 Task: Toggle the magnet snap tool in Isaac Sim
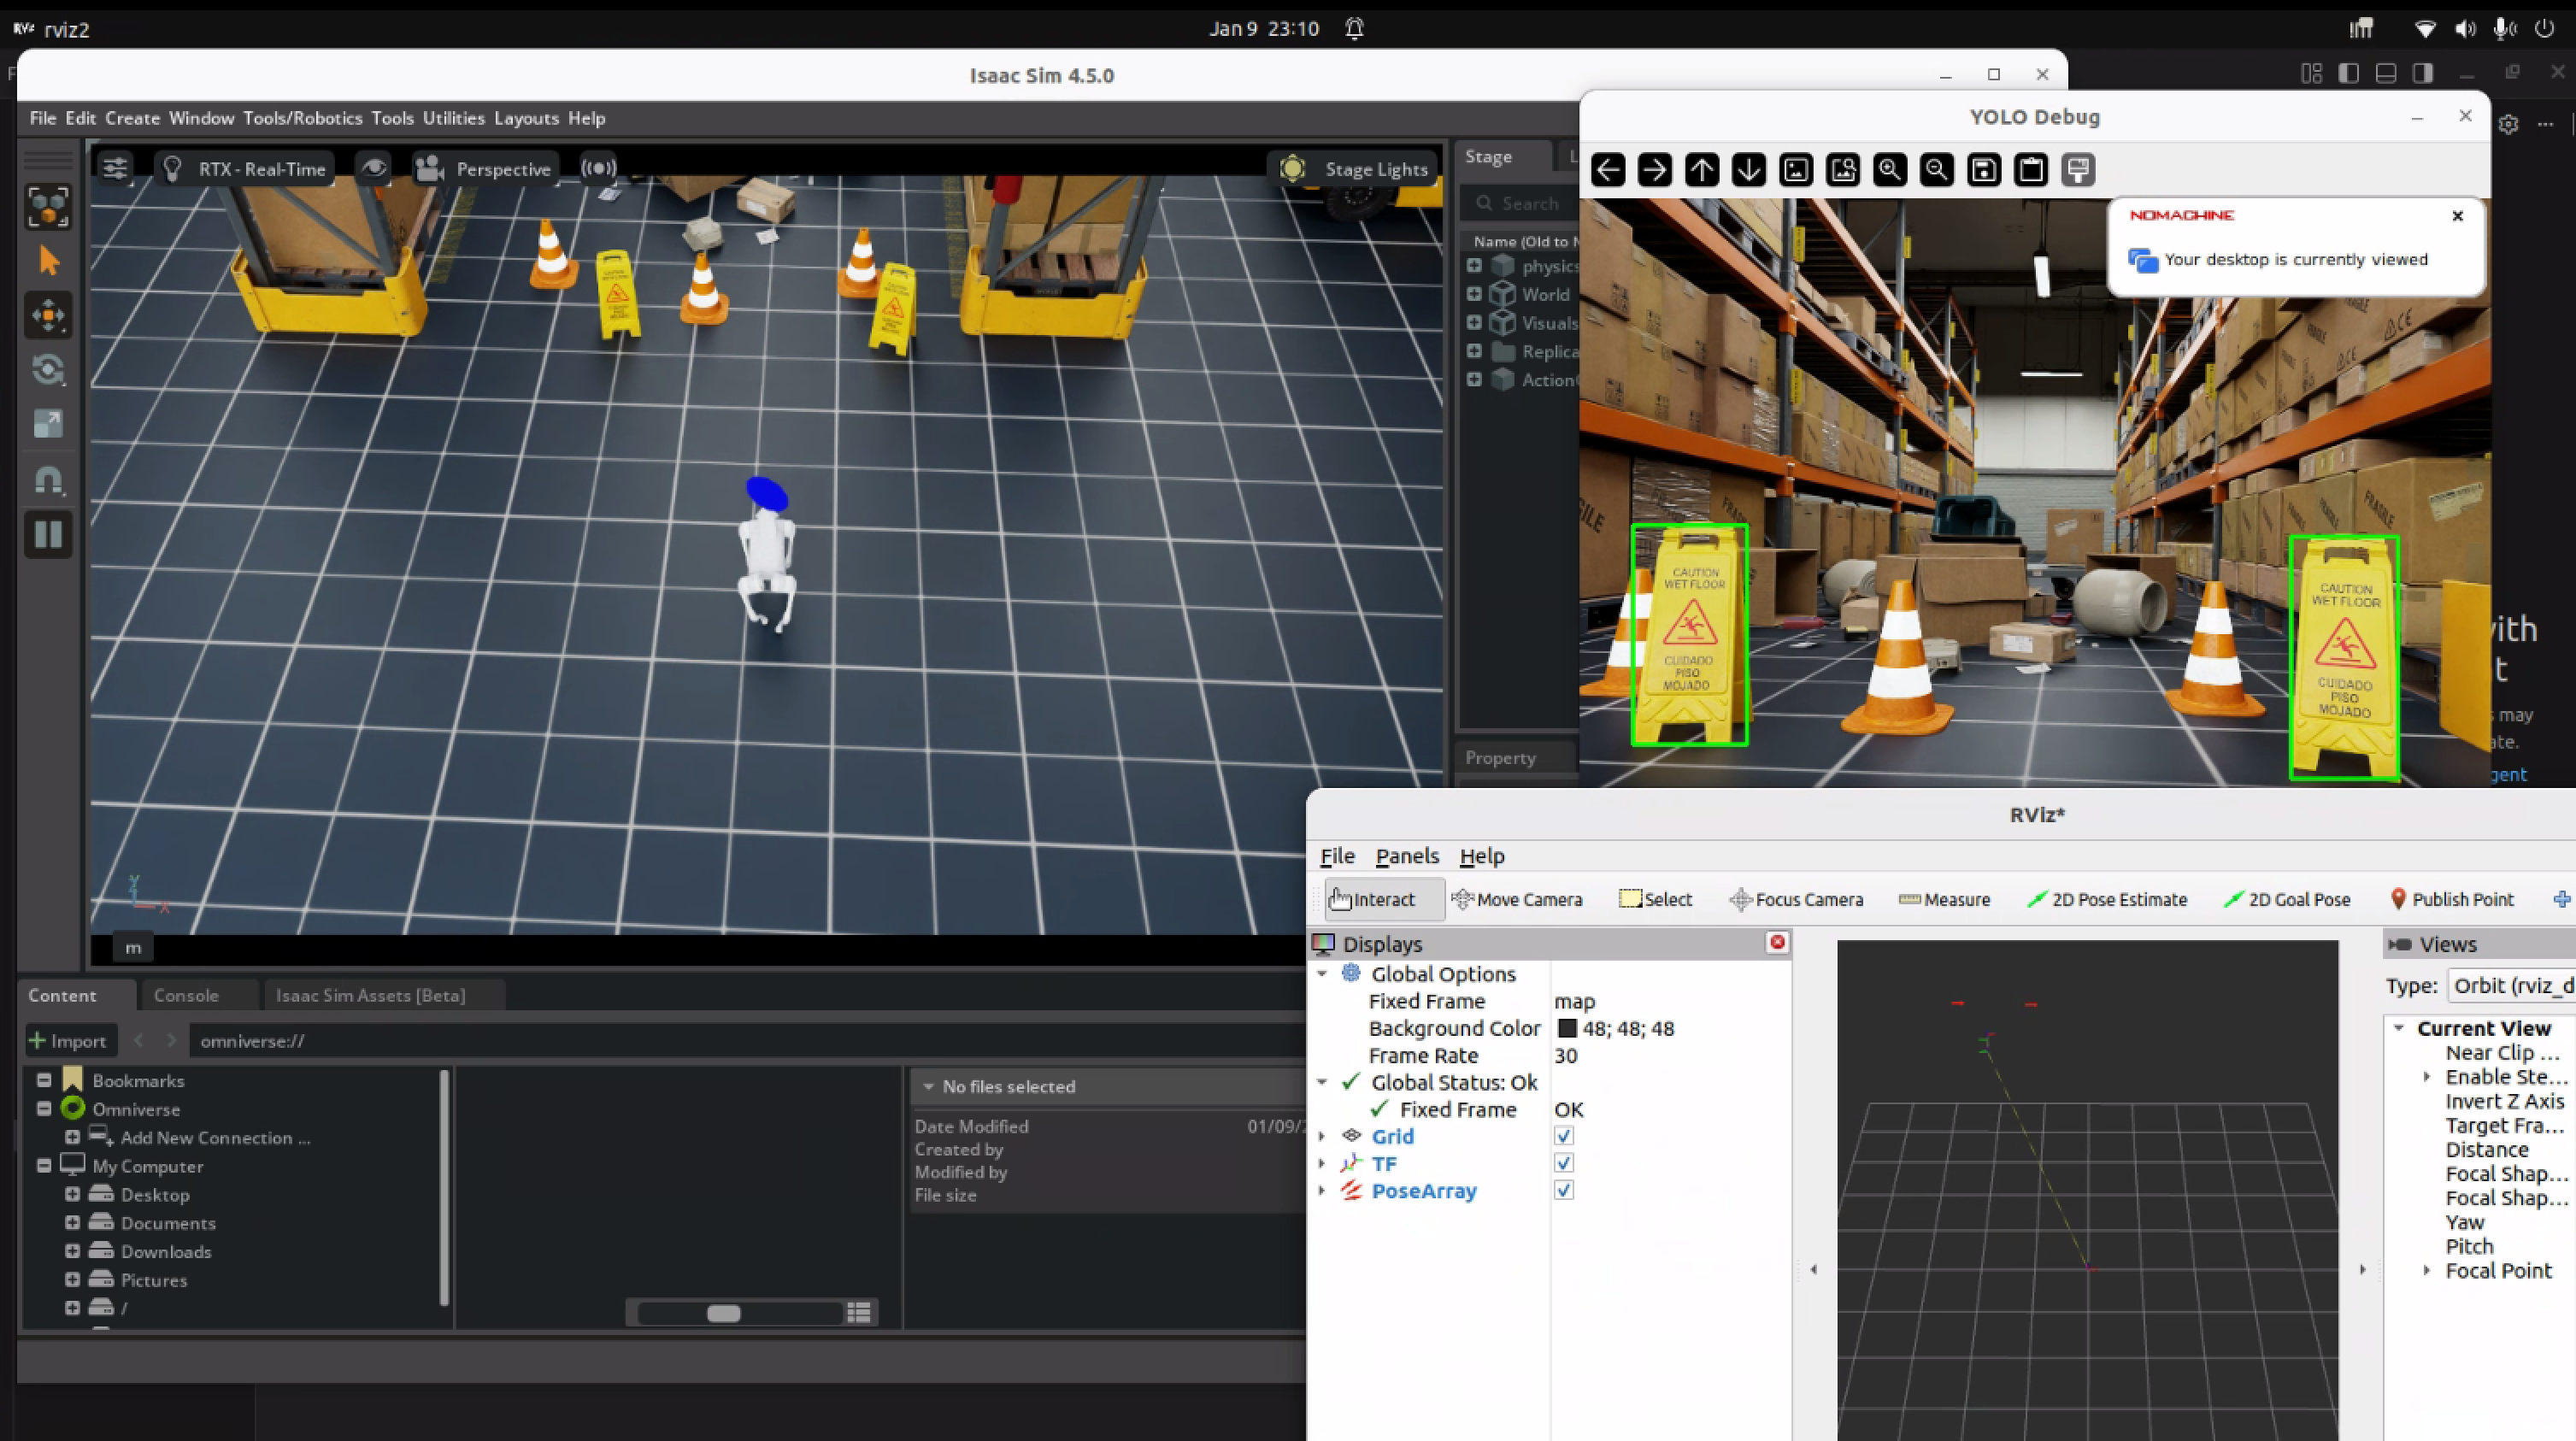(x=48, y=480)
